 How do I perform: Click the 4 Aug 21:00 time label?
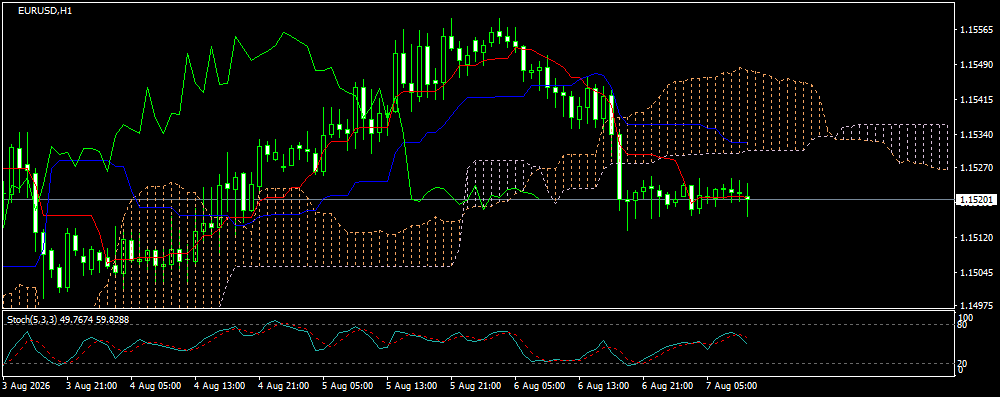click(x=284, y=386)
